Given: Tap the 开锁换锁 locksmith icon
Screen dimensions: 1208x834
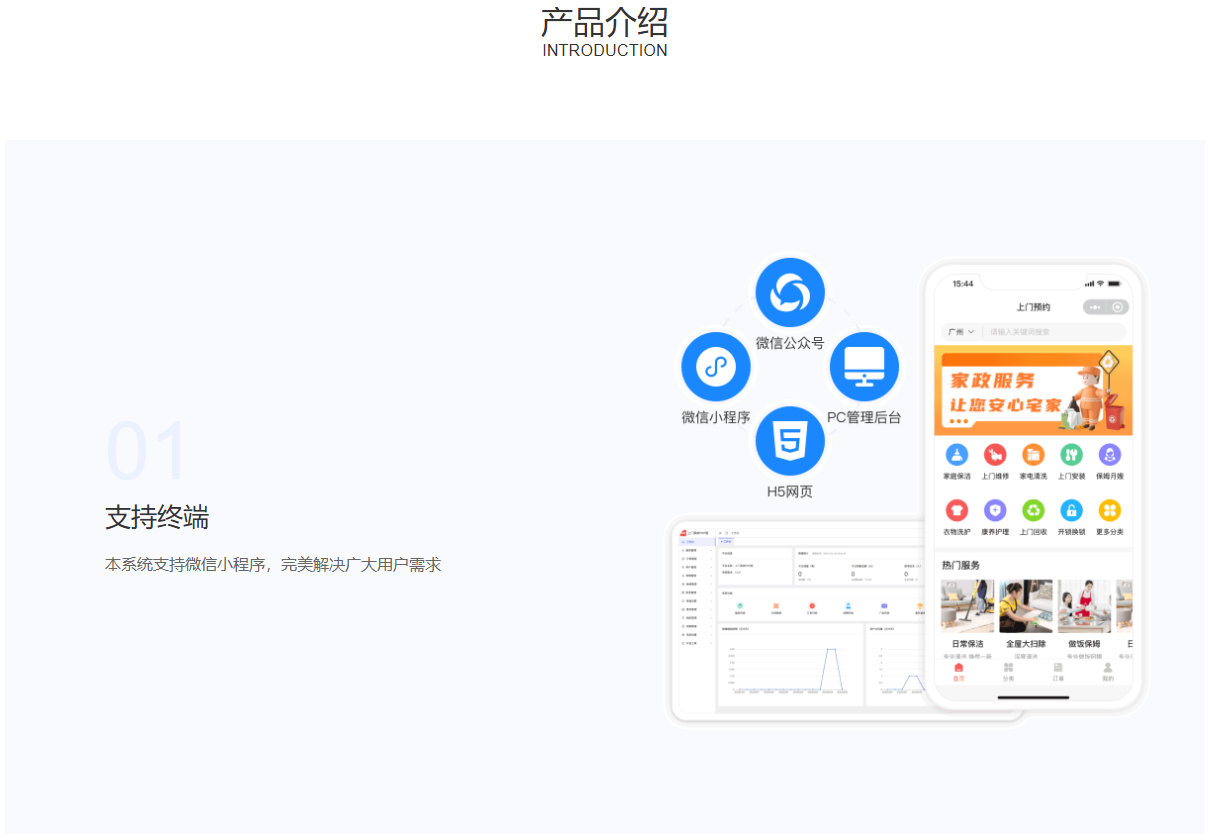Looking at the screenshot, I should click(x=1071, y=511).
